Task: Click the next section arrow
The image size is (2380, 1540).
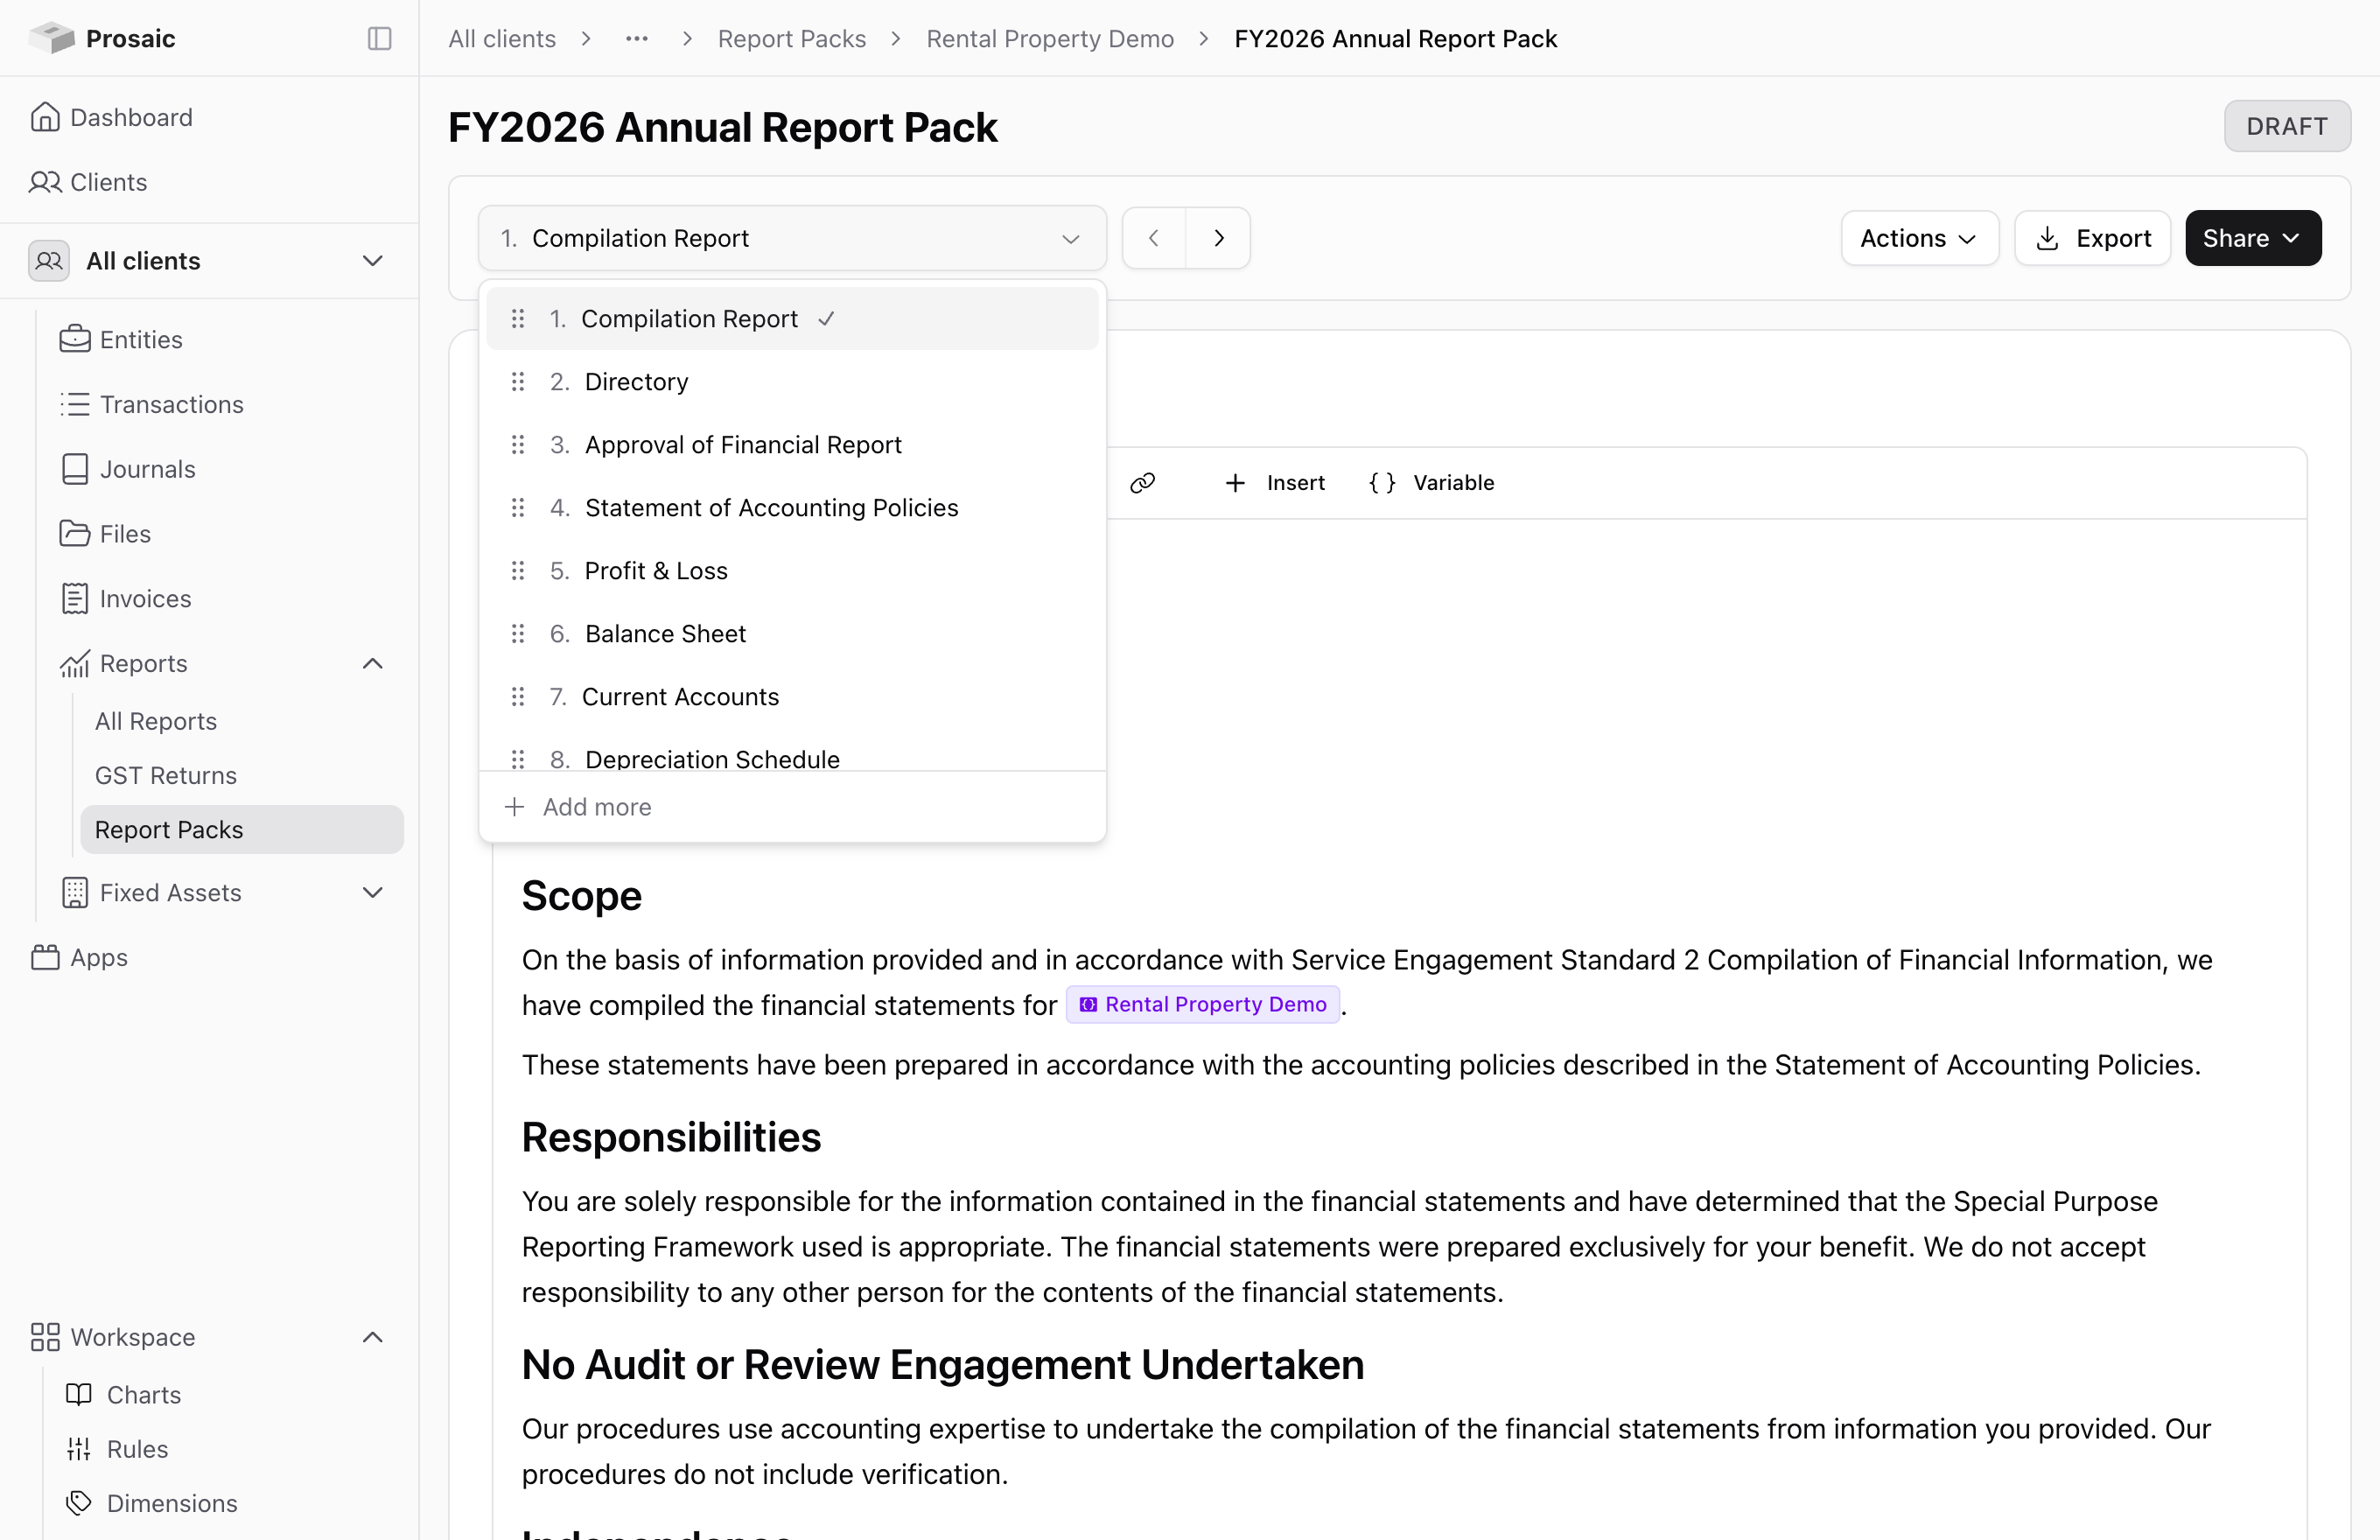Action: point(1218,238)
